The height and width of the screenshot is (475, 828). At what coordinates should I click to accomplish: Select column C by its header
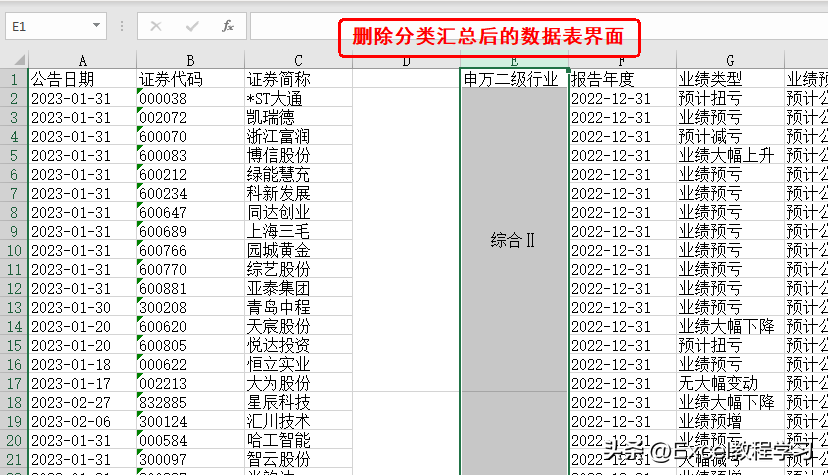coord(298,61)
